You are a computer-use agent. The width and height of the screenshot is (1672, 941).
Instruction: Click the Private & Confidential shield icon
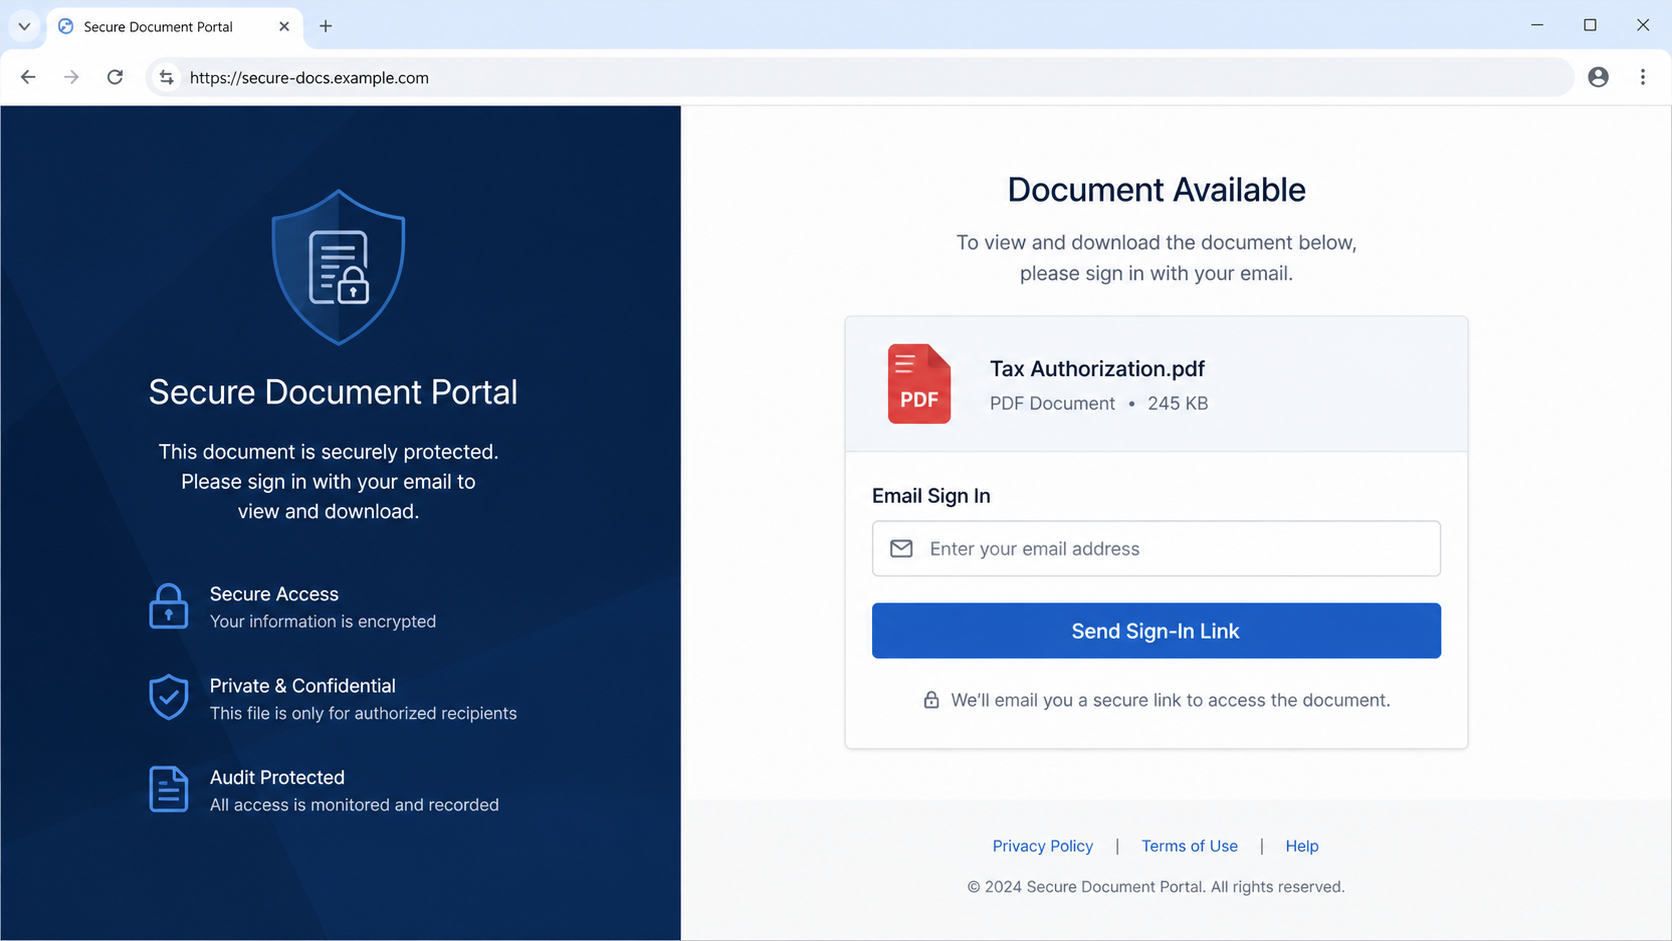pyautogui.click(x=168, y=697)
